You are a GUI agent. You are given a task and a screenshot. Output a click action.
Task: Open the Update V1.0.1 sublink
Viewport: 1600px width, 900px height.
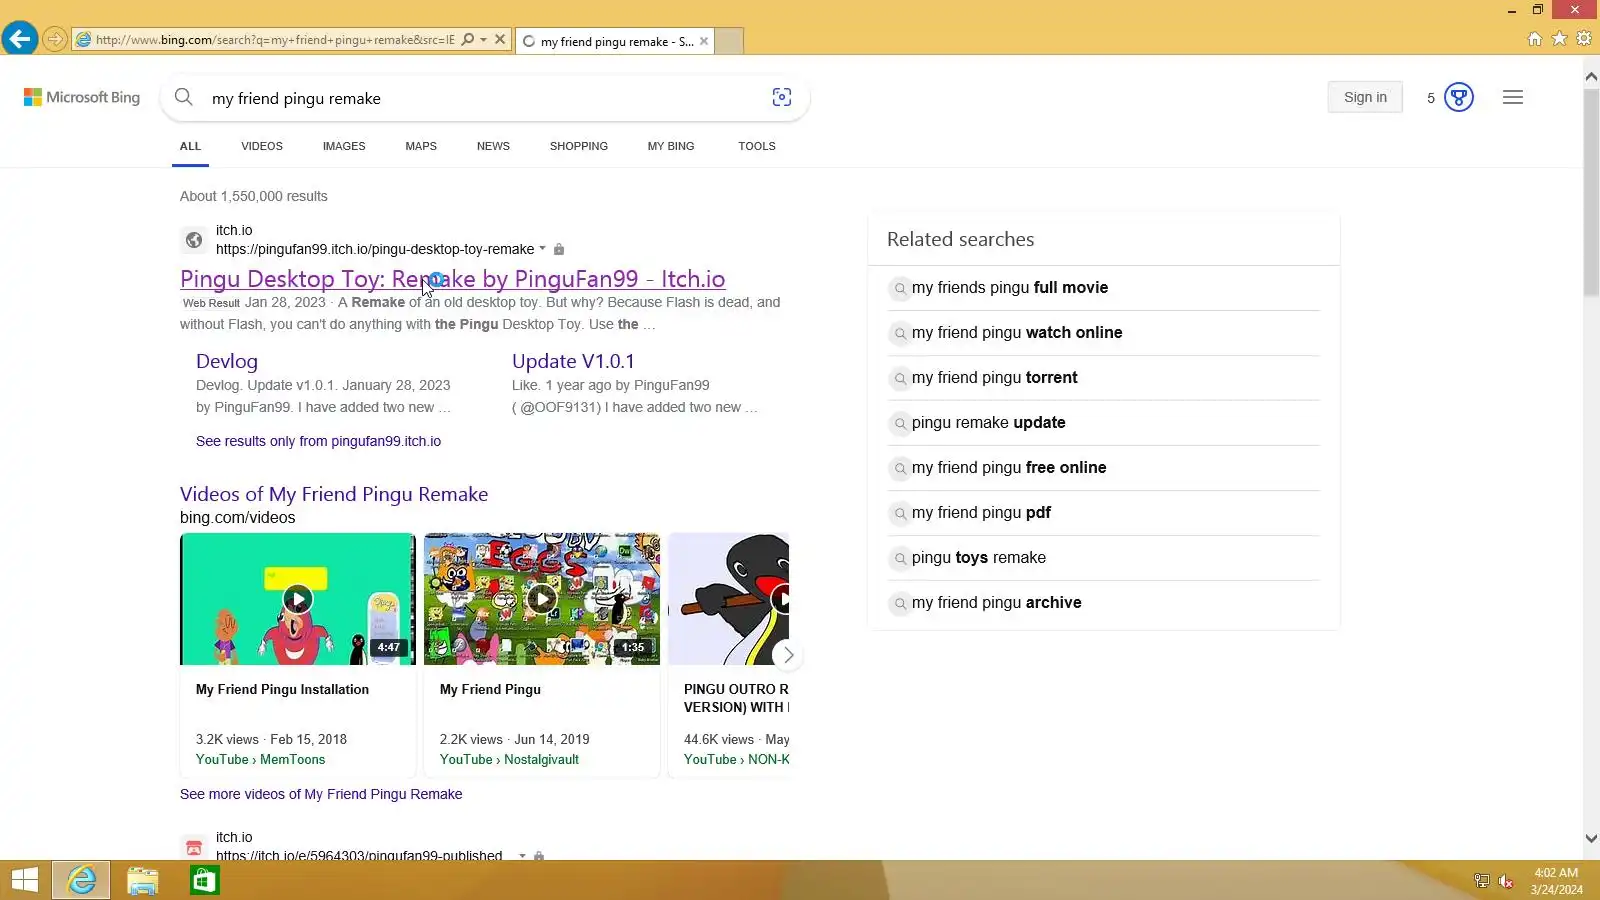pyautogui.click(x=573, y=361)
